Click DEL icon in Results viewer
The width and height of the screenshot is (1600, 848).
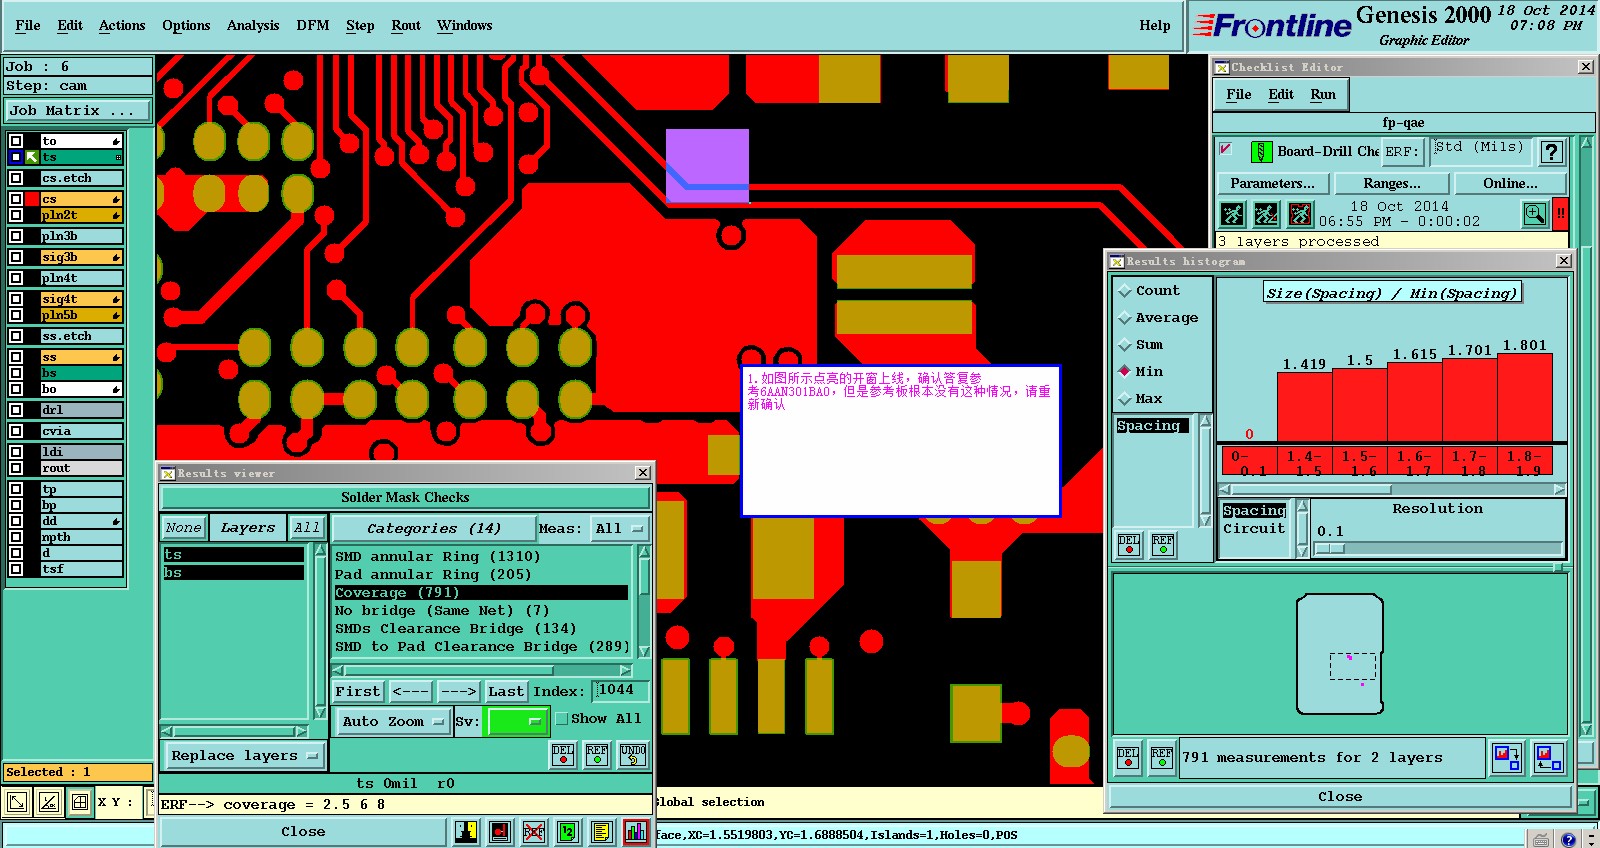tap(563, 755)
